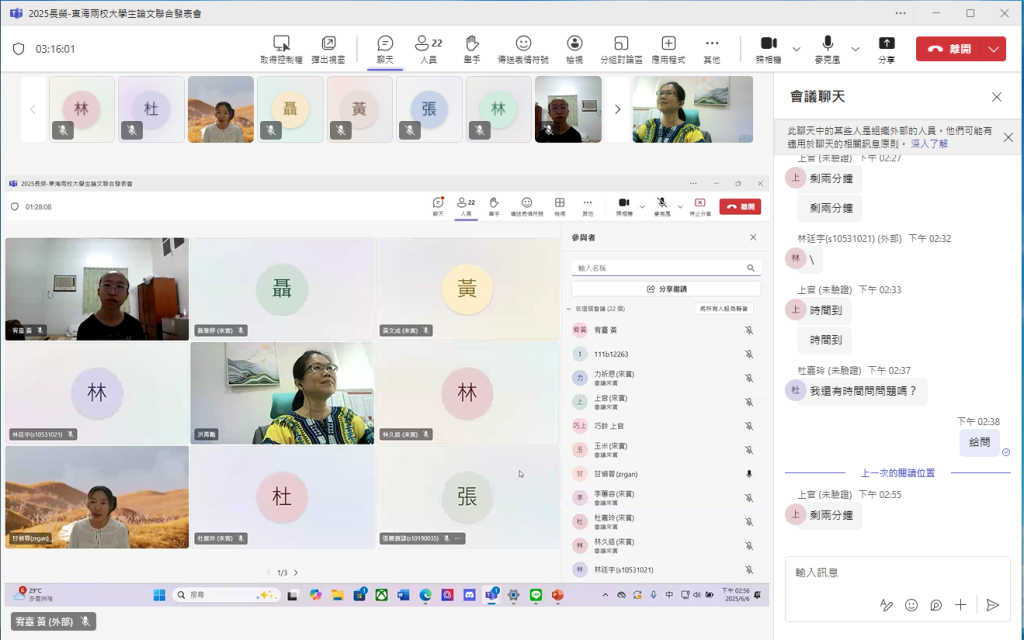Open the Chat (聊天) tab in toolbar

coord(385,50)
